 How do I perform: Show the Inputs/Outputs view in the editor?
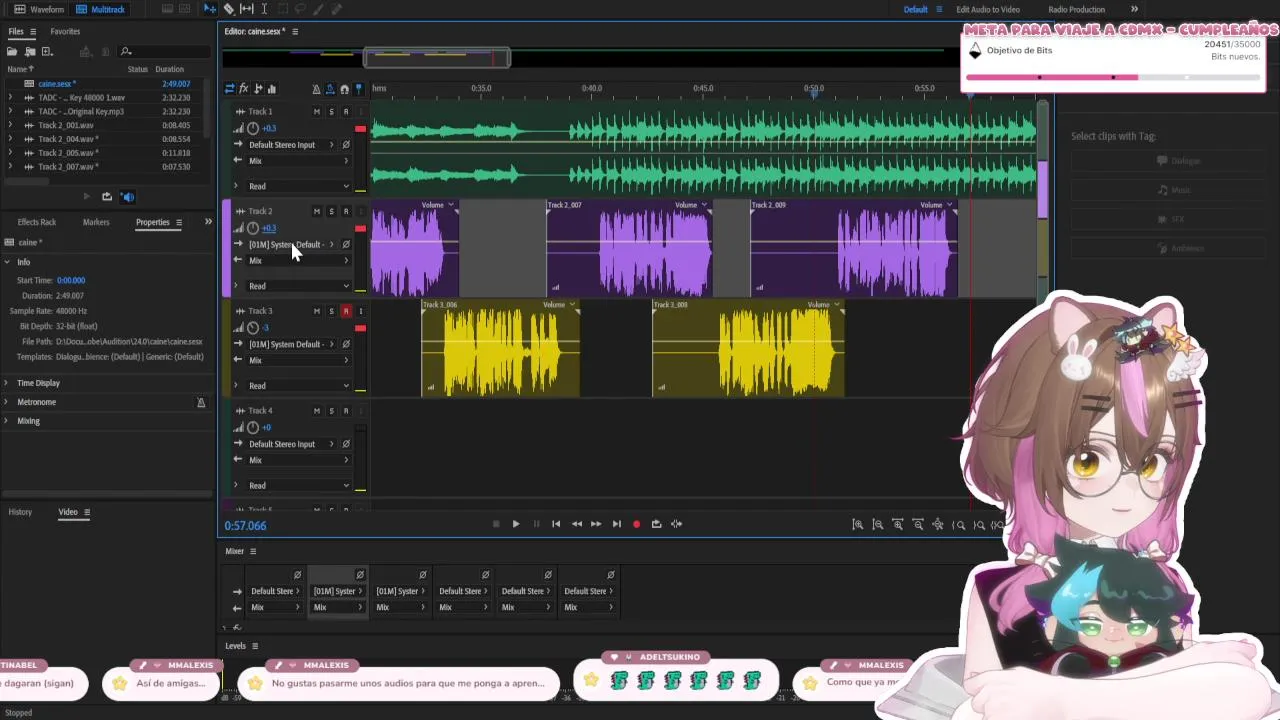pyautogui.click(x=229, y=89)
